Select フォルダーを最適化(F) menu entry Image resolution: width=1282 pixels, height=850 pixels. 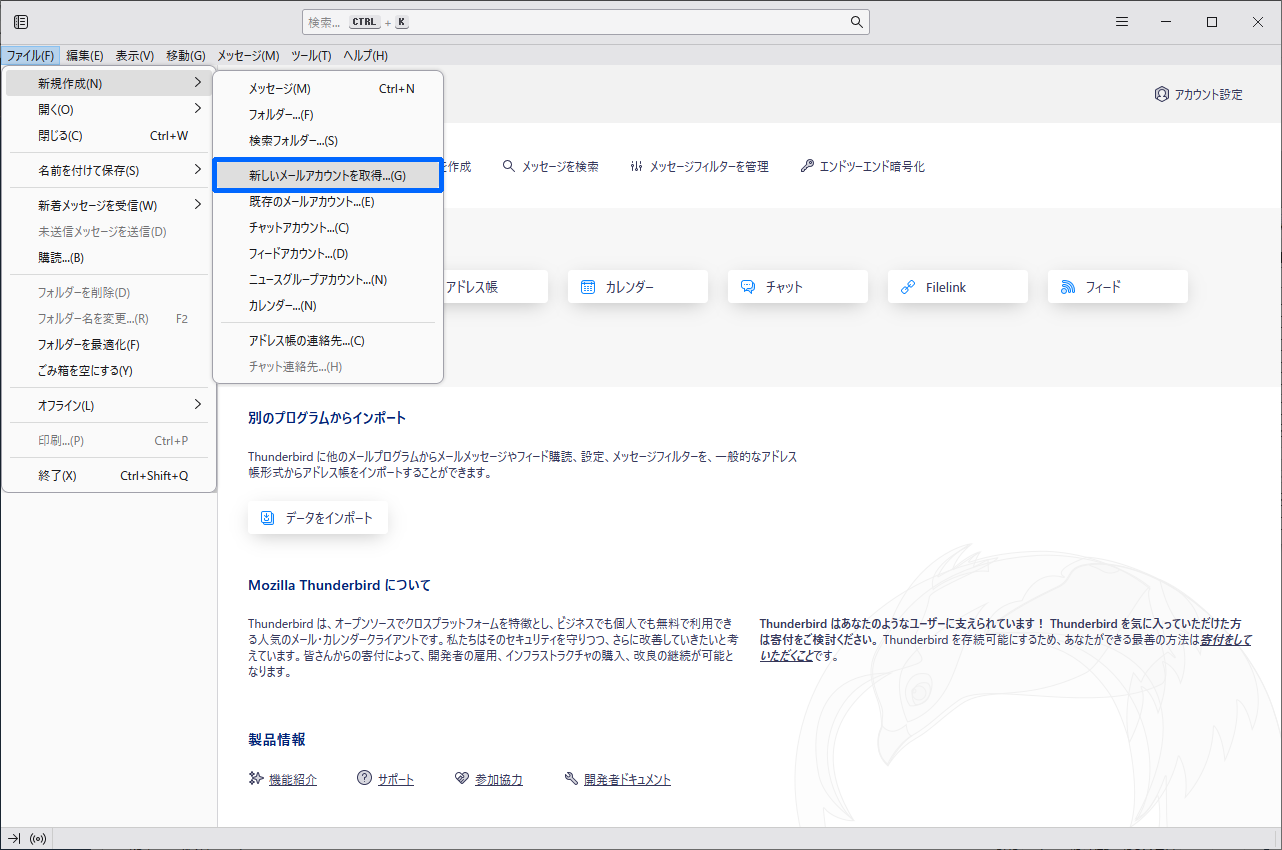[111, 345]
